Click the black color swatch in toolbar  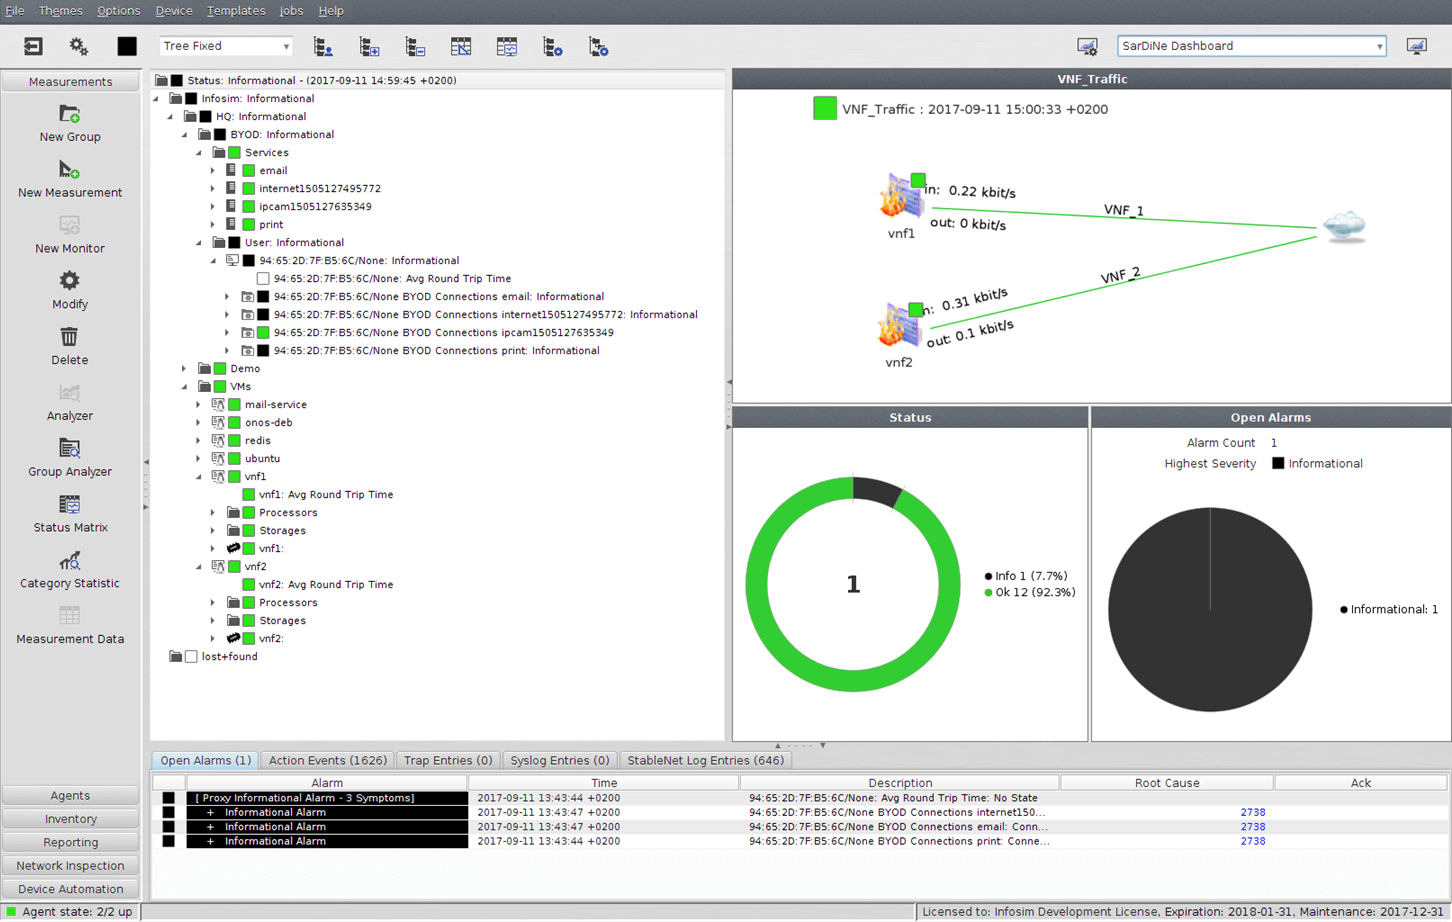pyautogui.click(x=127, y=46)
